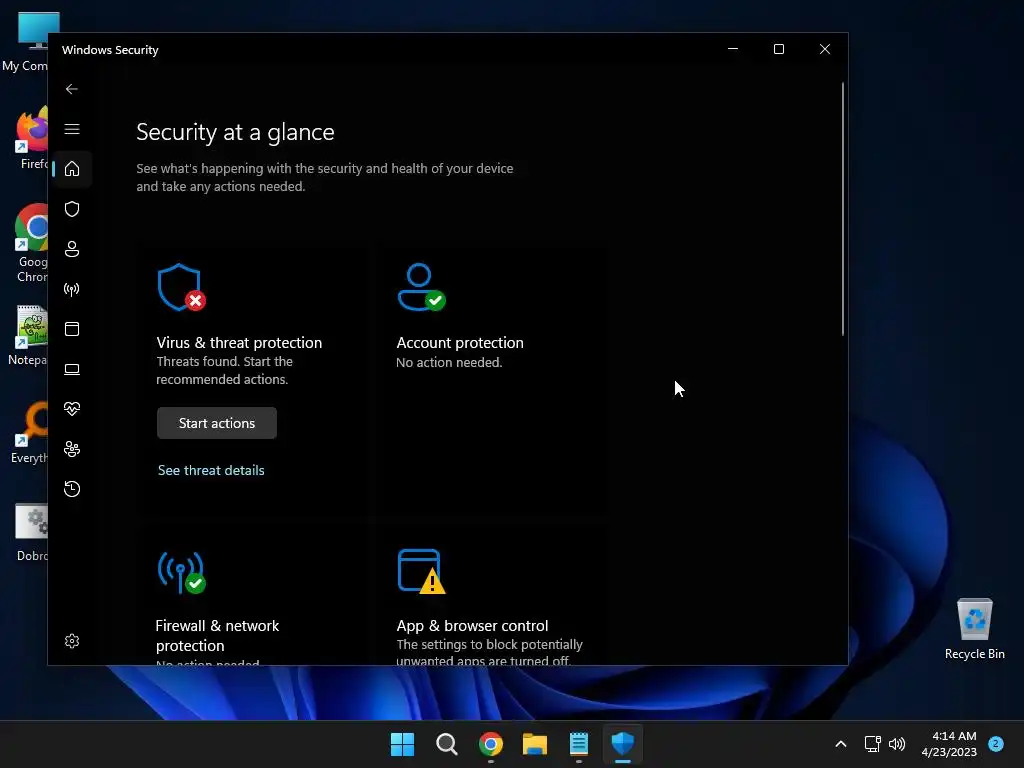Select the Home sidebar icon
Screen dimensions: 1024x768
click(72, 169)
